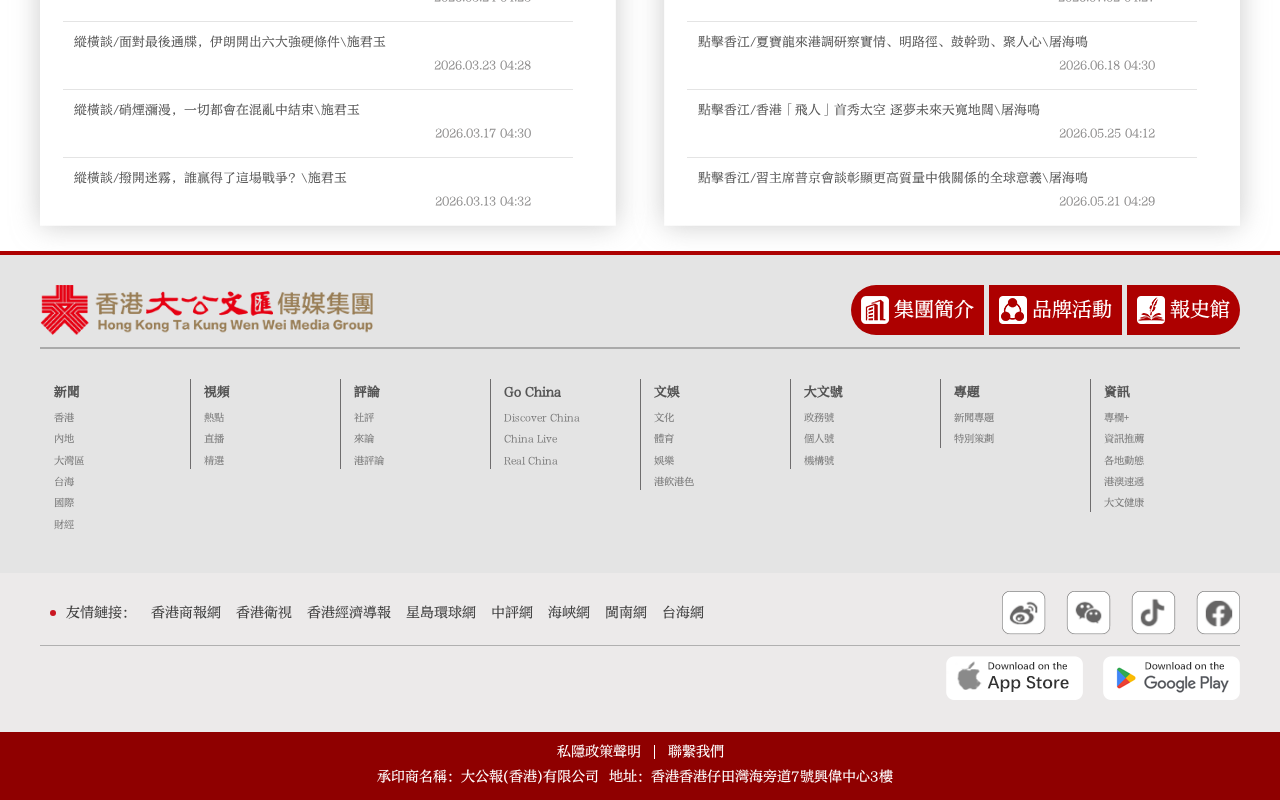Viewport: 1280px width, 800px height.
Task: Open article 點擊香江/香港「飛人」肖秀太空
Action: 868,110
